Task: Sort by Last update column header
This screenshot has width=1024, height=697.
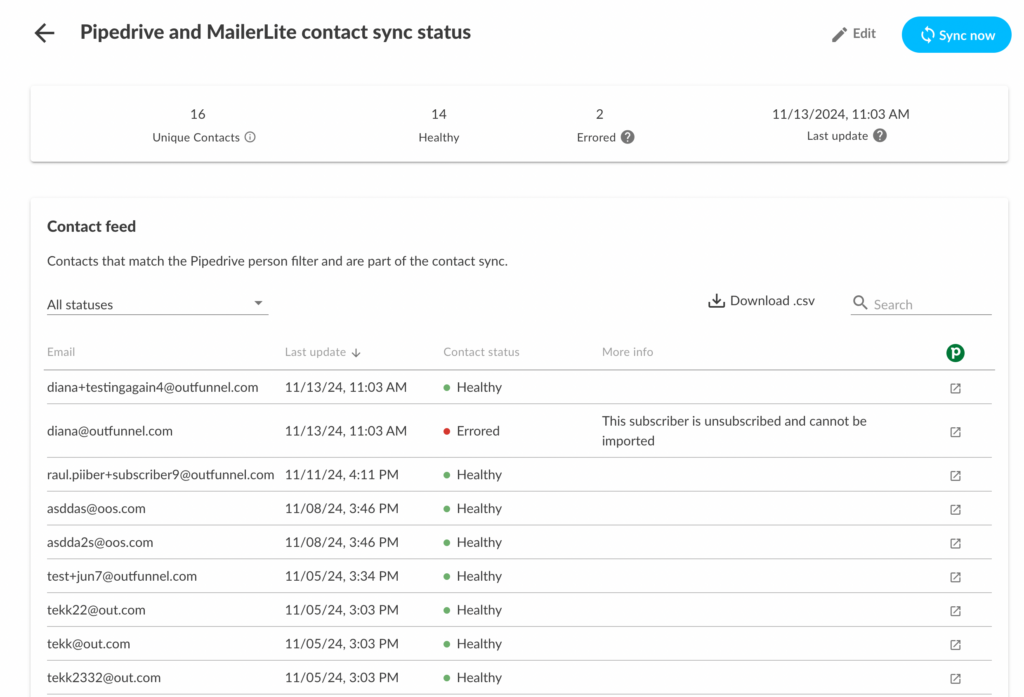Action: coord(315,352)
